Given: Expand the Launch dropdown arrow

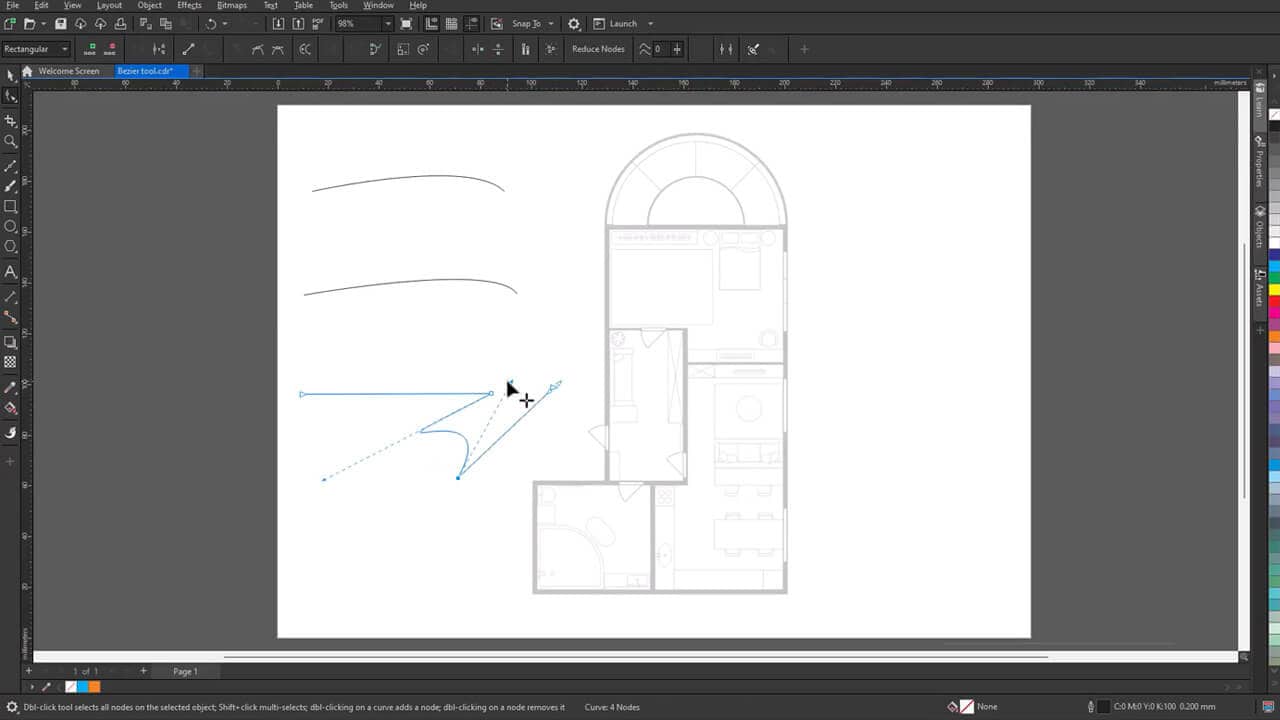Looking at the screenshot, I should click(x=650, y=24).
